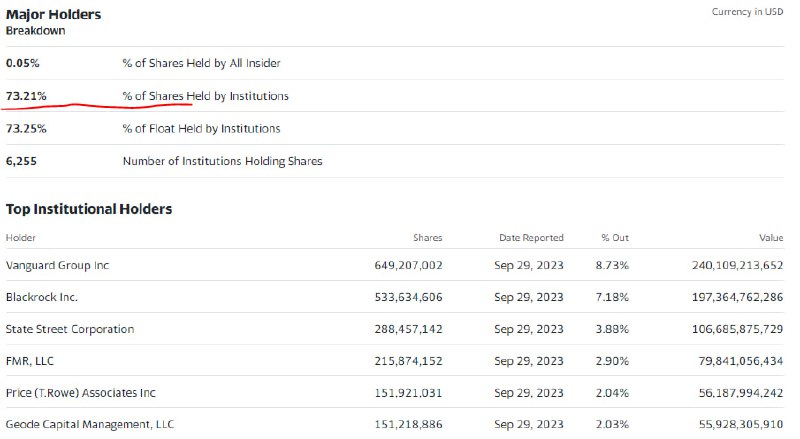Select State Street's 3.88% out value

click(612, 329)
